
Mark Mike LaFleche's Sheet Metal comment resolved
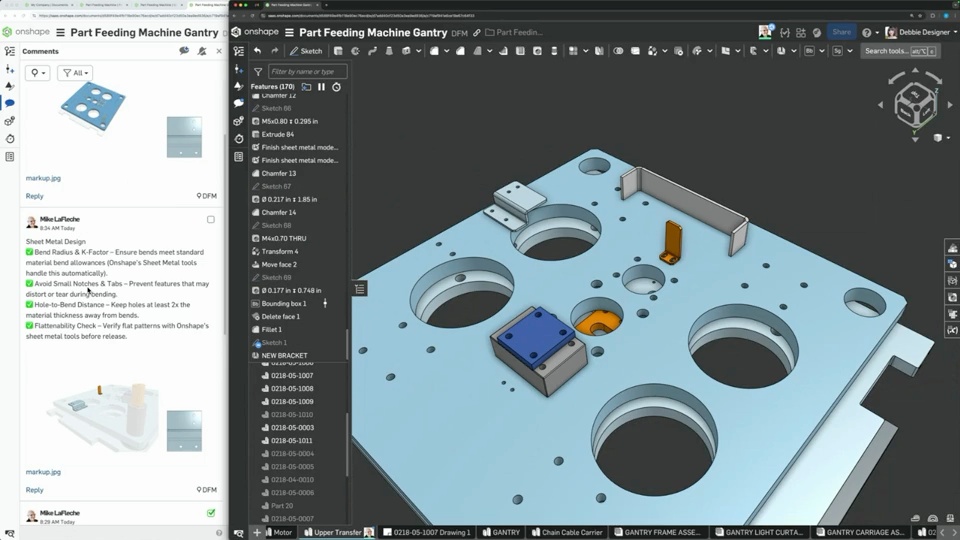(x=210, y=220)
